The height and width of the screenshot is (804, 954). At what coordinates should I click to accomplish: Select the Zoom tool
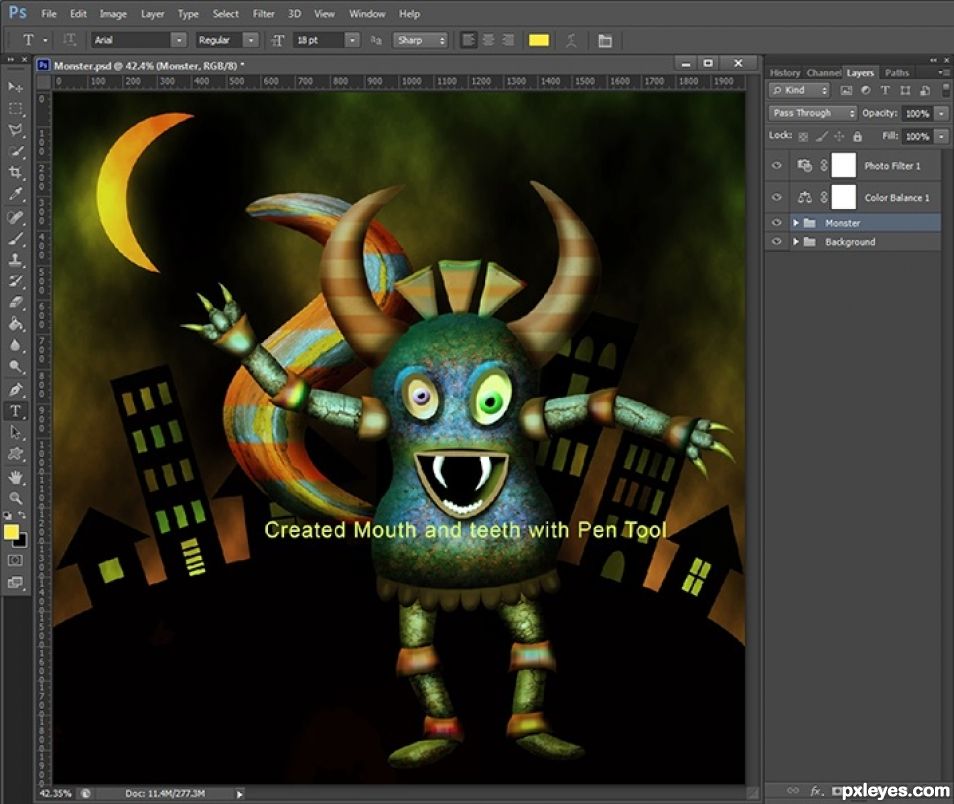(x=15, y=498)
